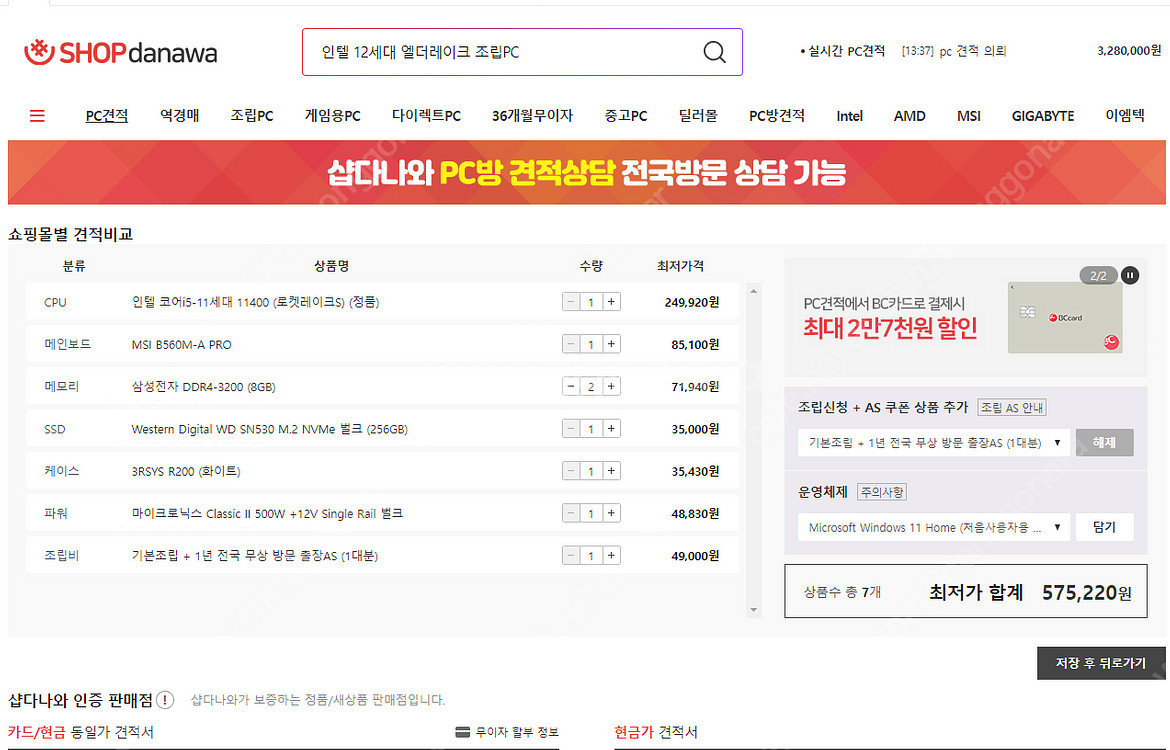Viewport: 1170px width, 750px height.
Task: Open the 다이렉트PC menu
Action: pos(426,116)
